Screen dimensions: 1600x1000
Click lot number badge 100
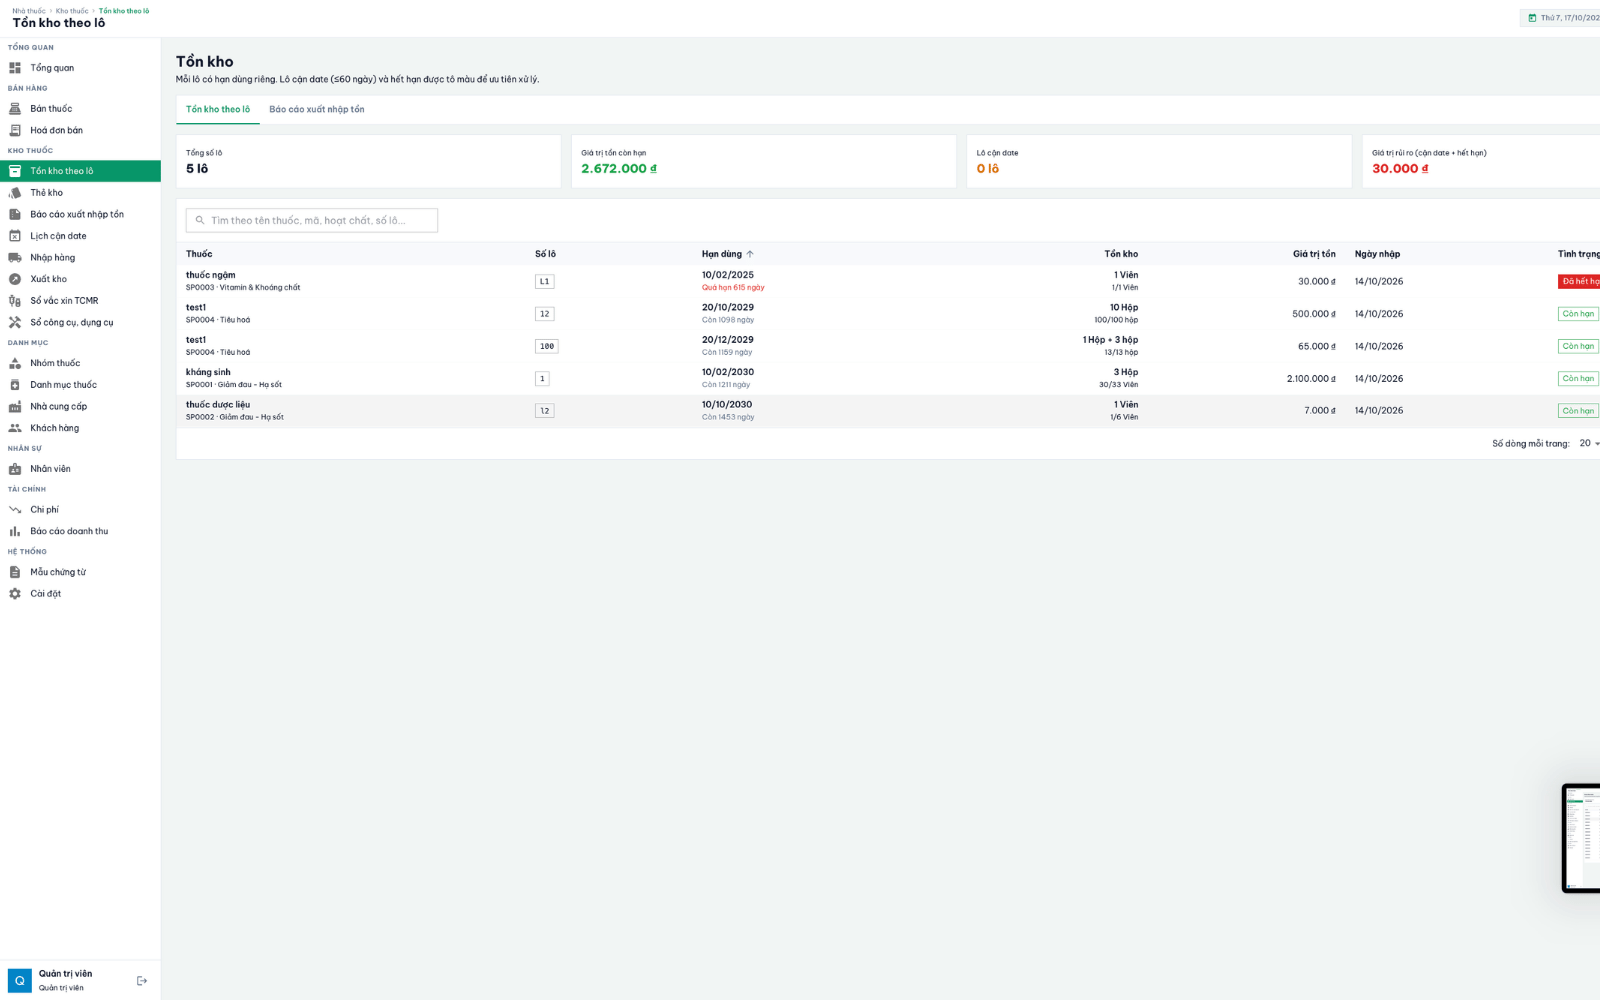547,346
